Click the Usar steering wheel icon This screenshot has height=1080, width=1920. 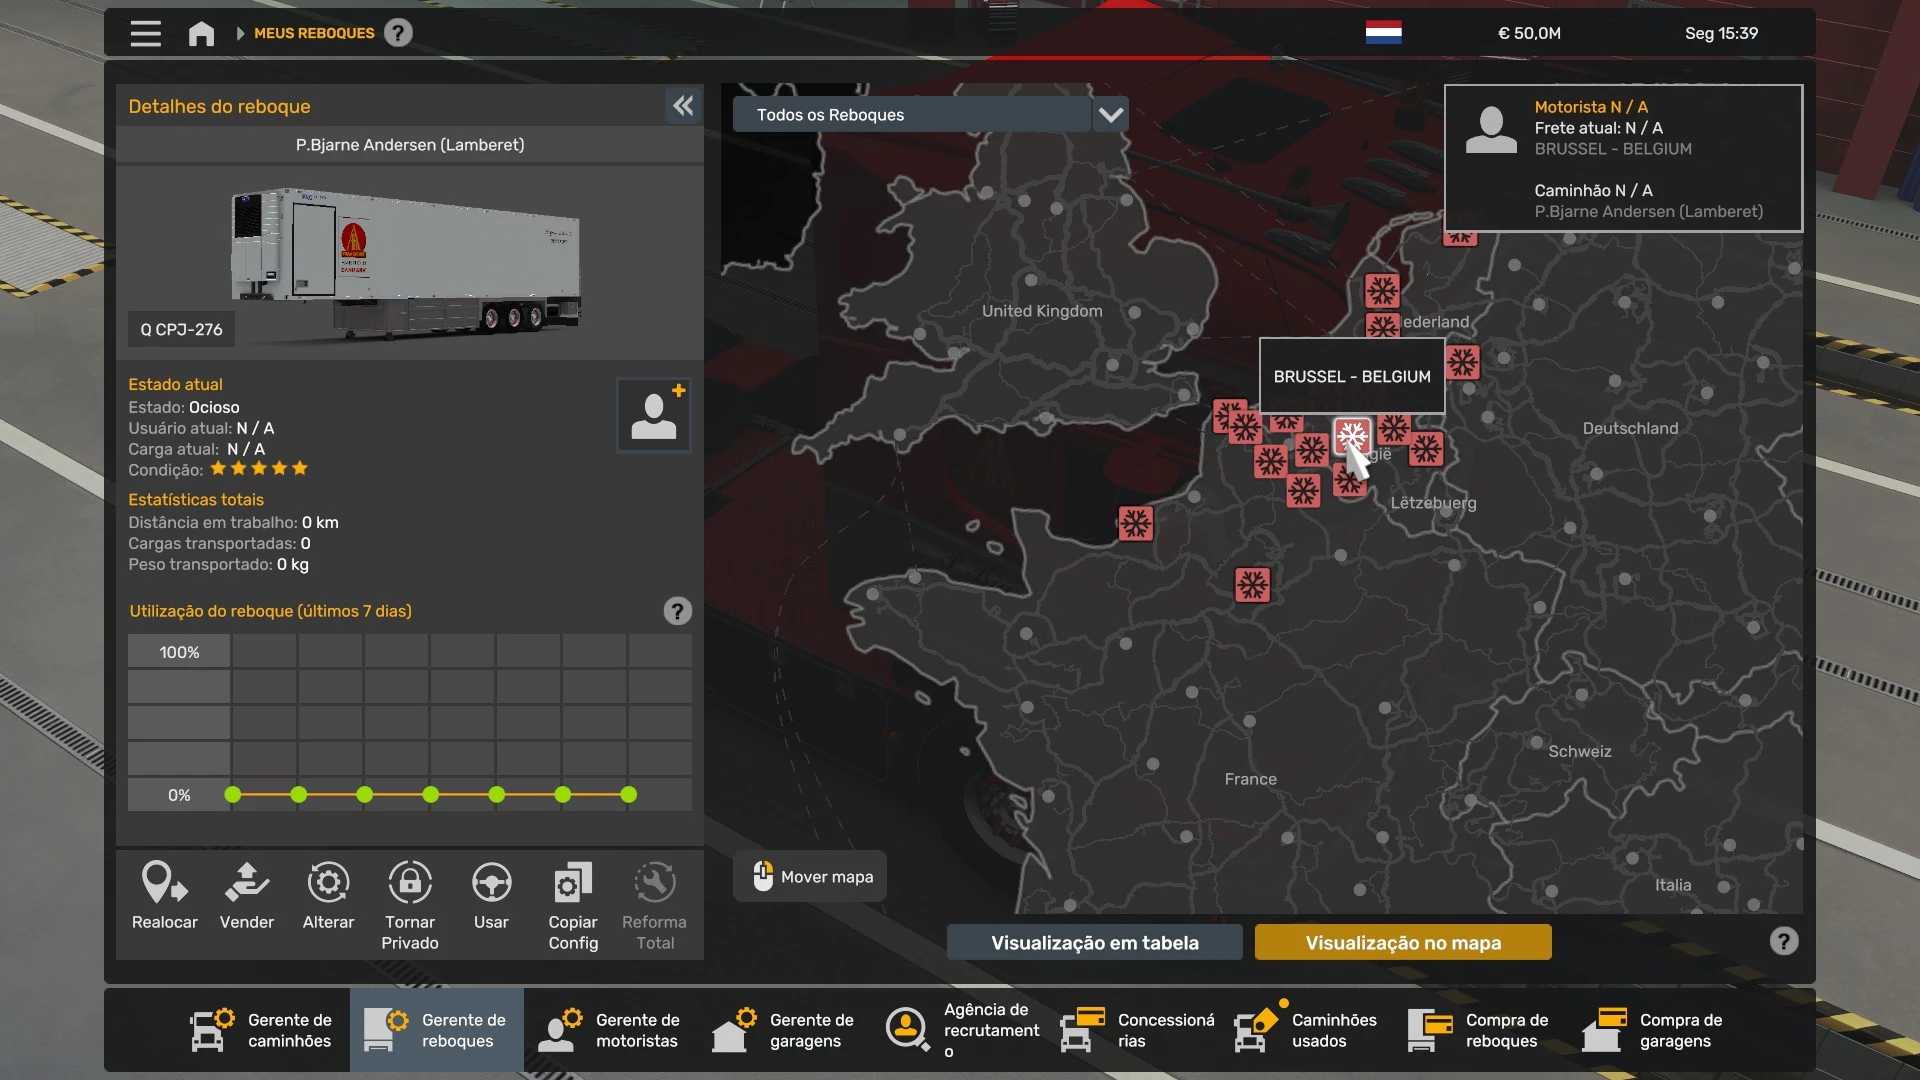pyautogui.click(x=491, y=884)
